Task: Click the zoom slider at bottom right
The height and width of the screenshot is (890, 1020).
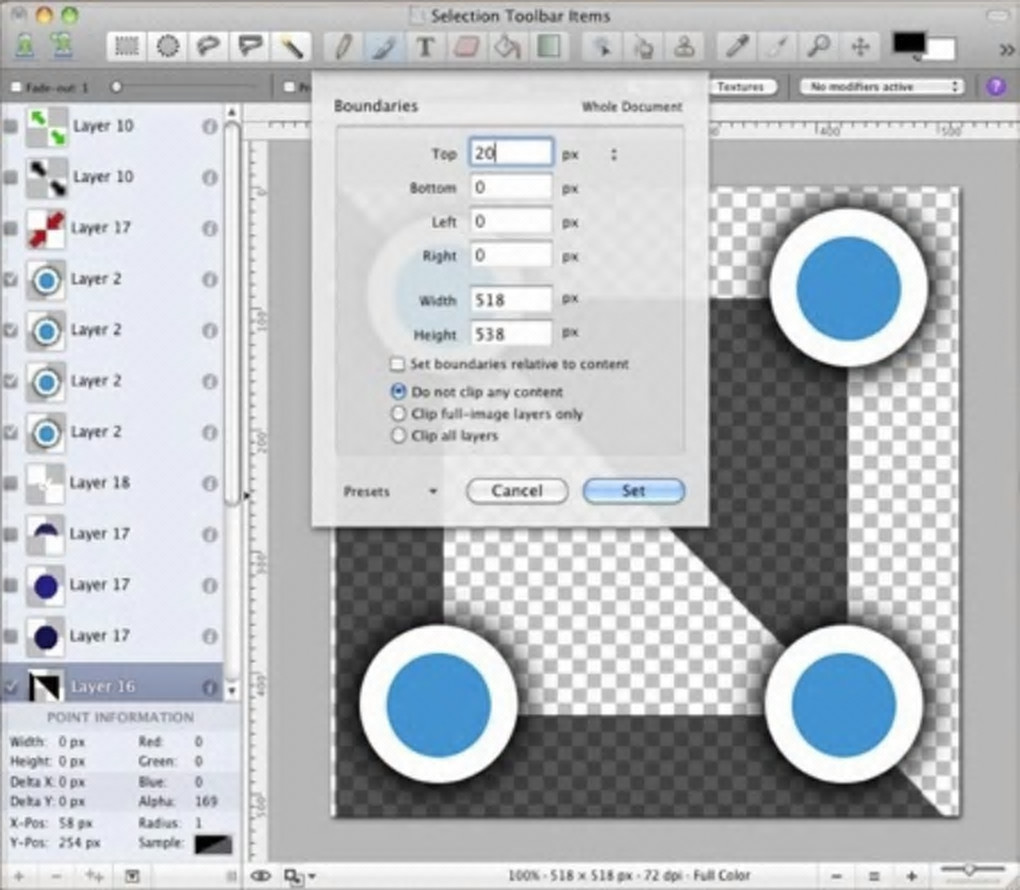Action: 972,870
